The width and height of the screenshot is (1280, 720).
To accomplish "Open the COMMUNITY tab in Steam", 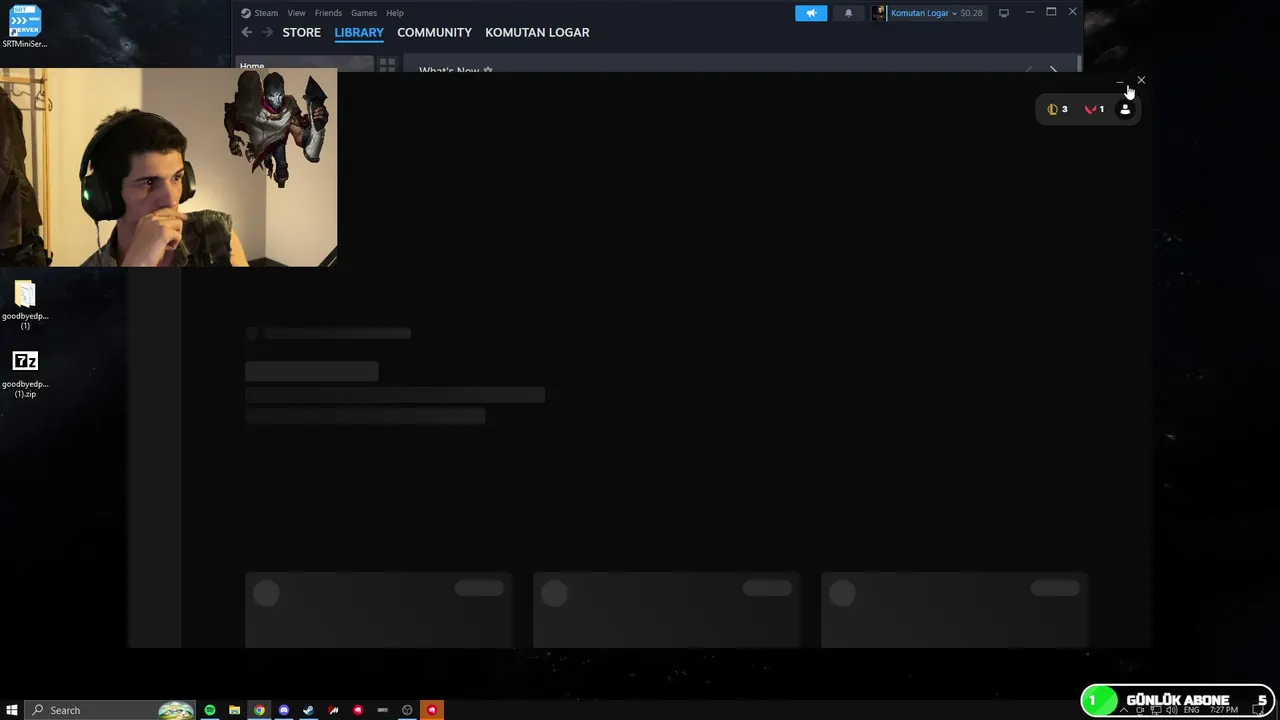I will (x=434, y=32).
